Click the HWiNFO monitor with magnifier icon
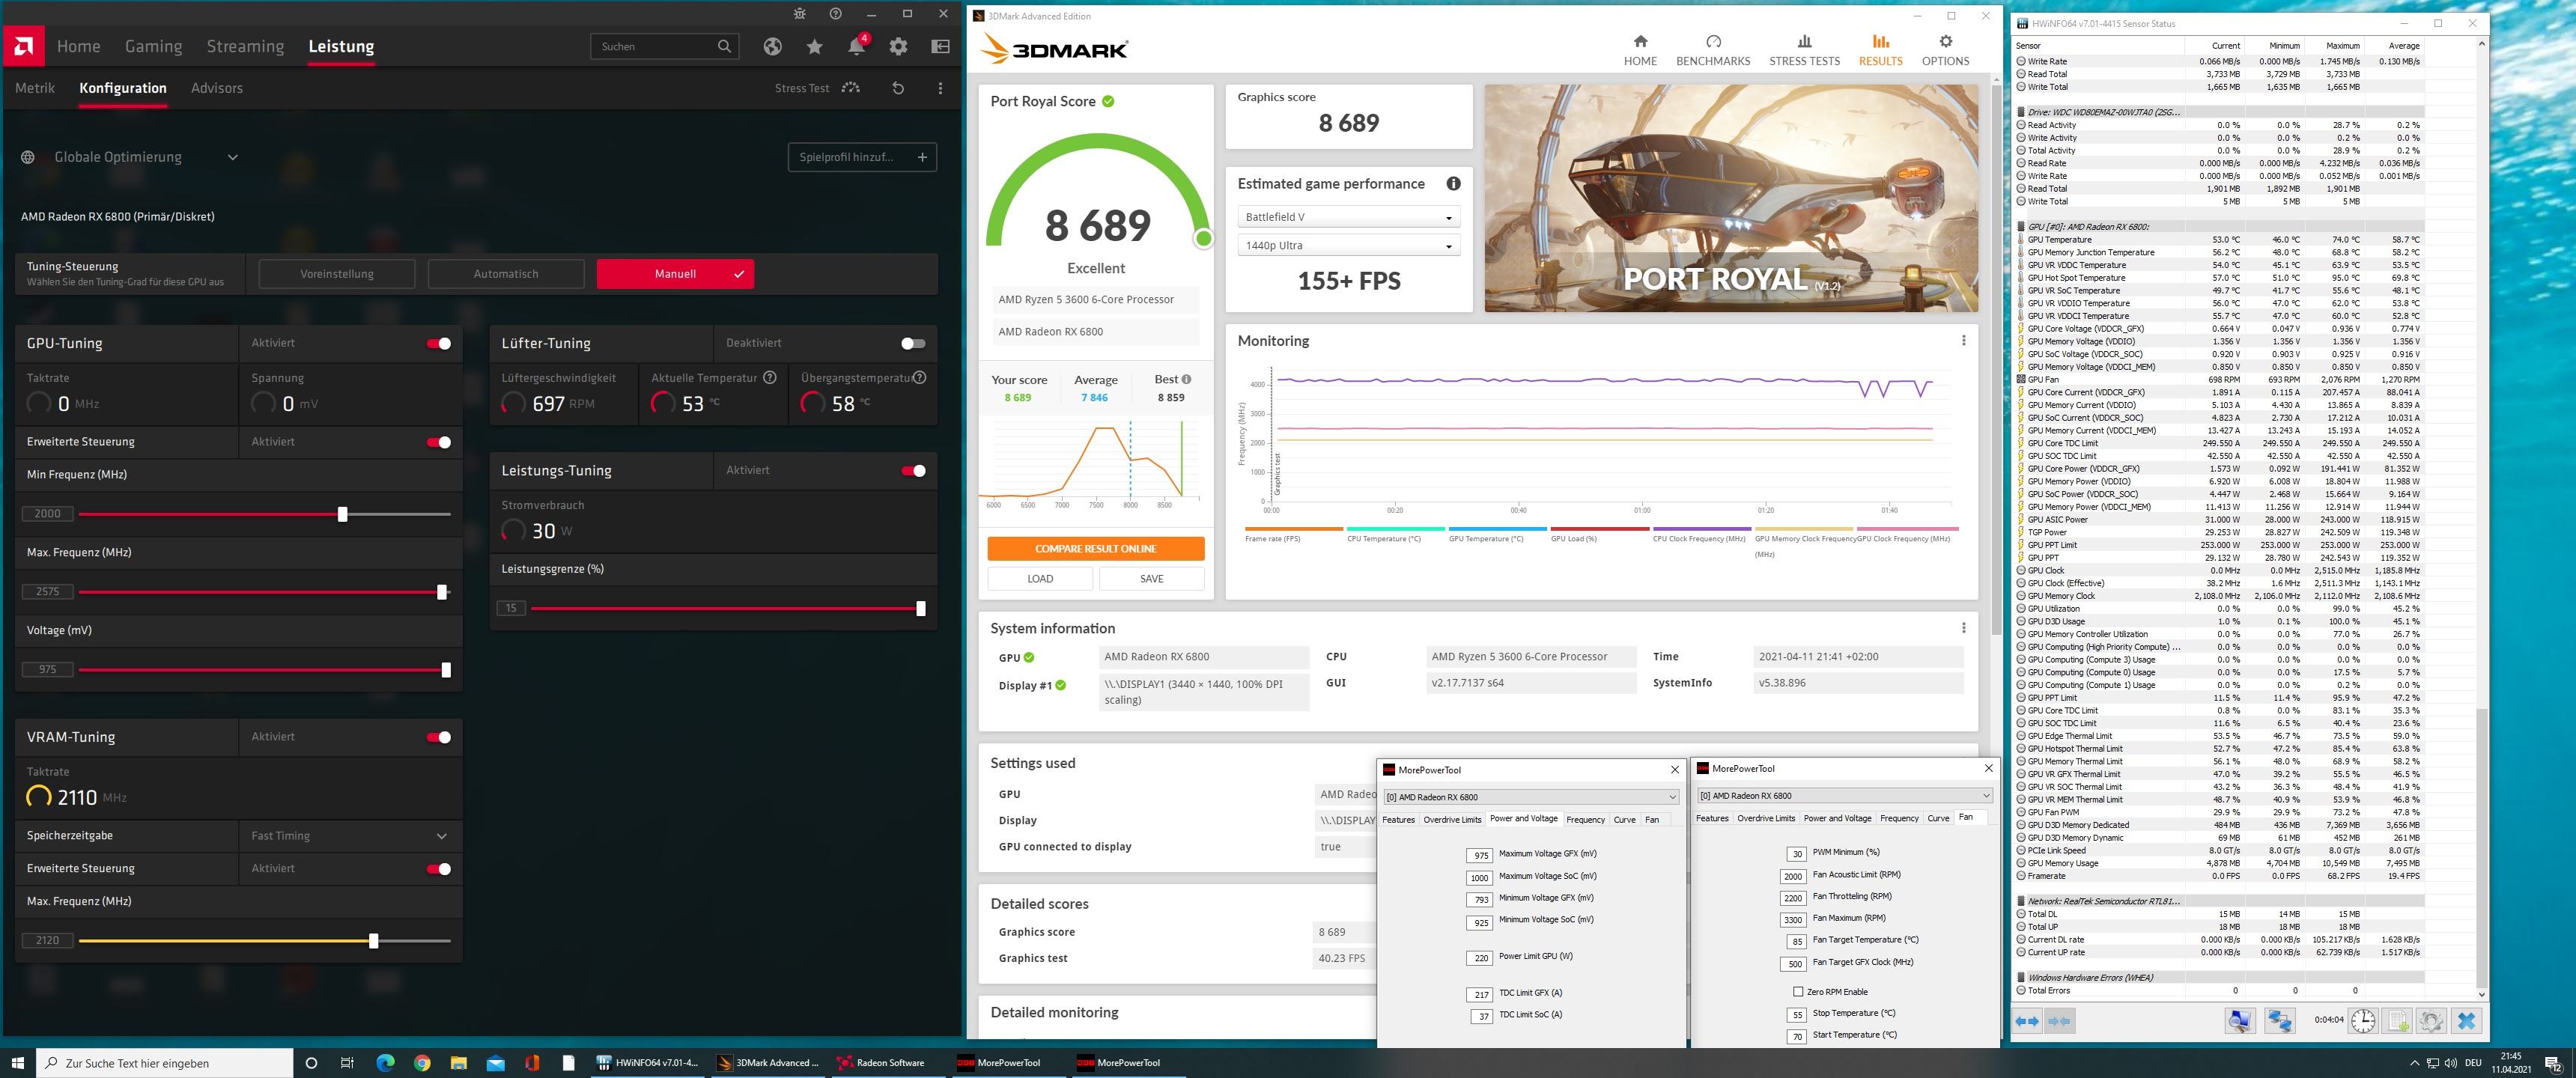The image size is (2576, 1078). [2240, 1021]
